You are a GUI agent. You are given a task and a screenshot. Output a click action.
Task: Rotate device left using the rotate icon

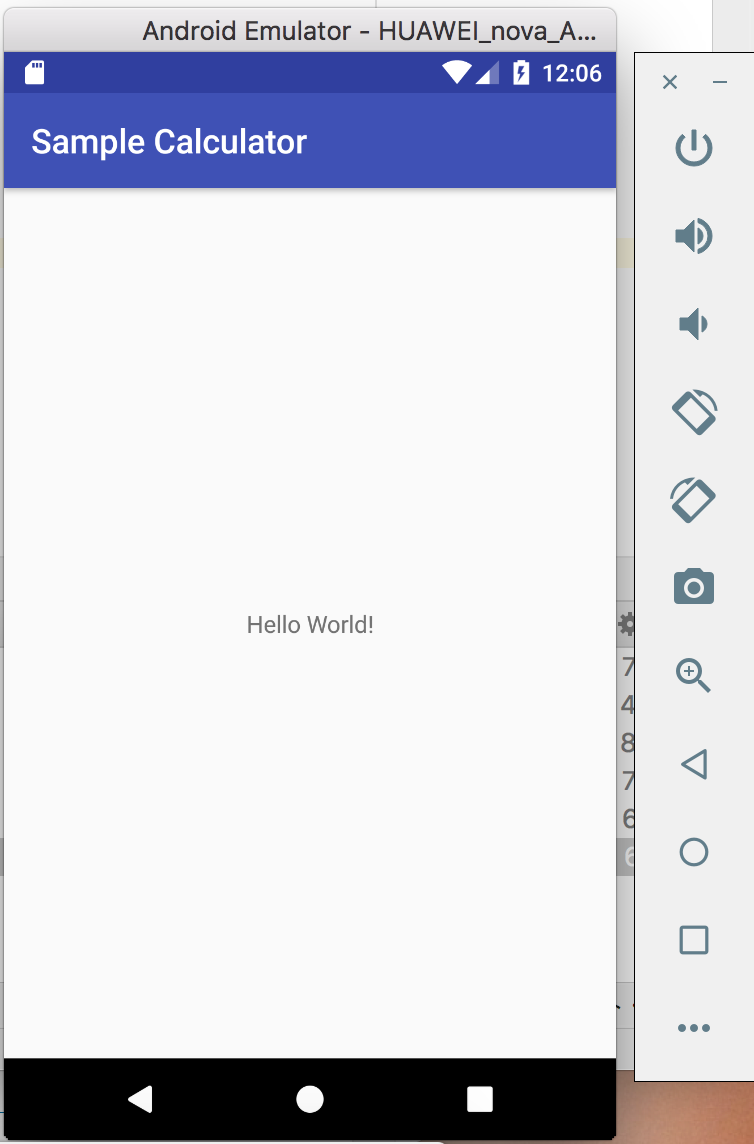pos(694,411)
